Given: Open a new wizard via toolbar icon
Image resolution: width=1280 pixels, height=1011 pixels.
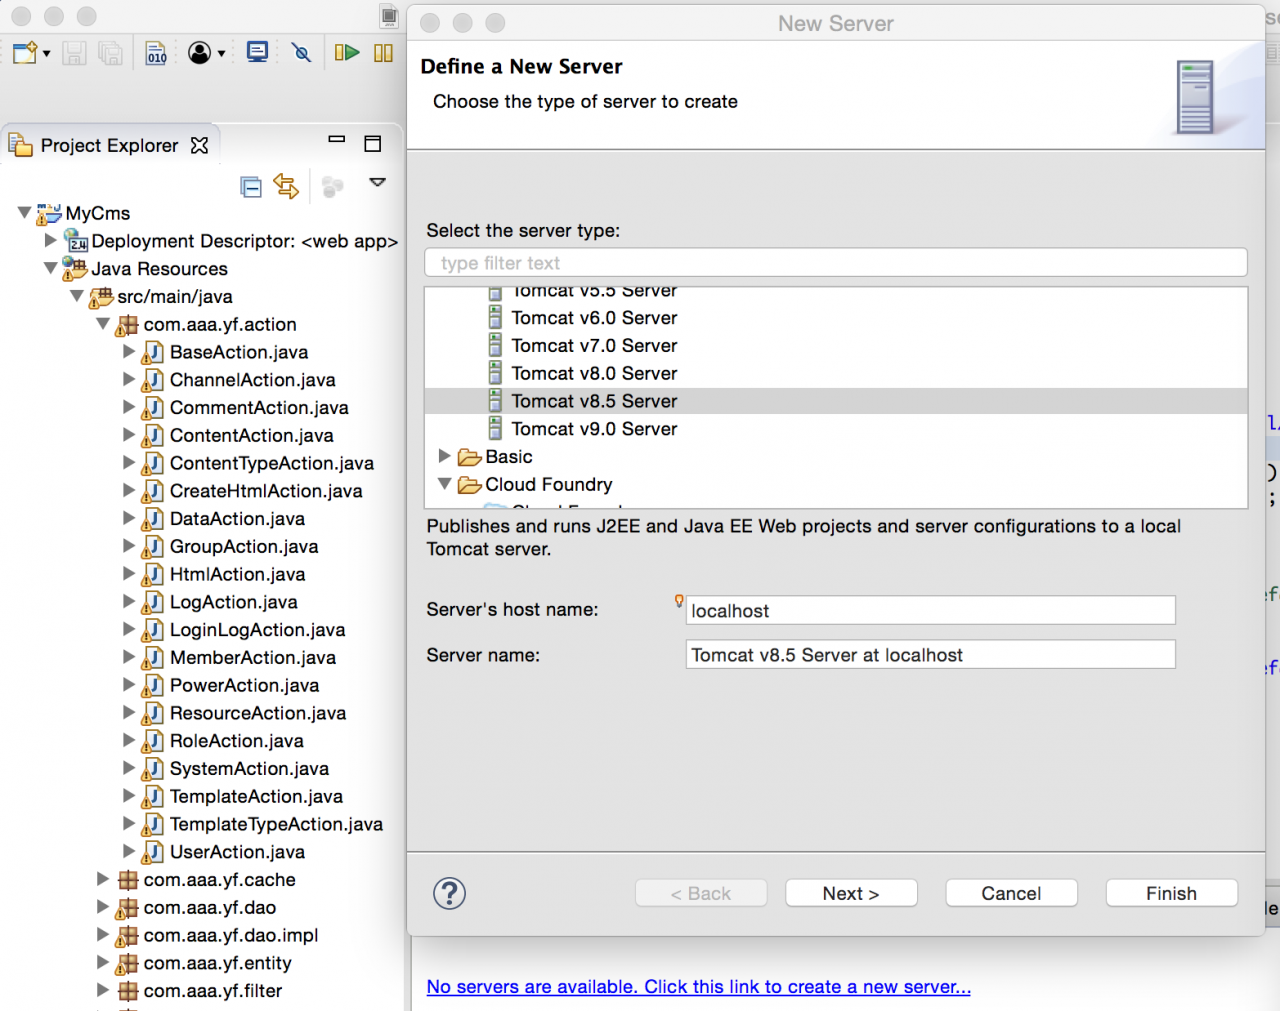Looking at the screenshot, I should (22, 52).
